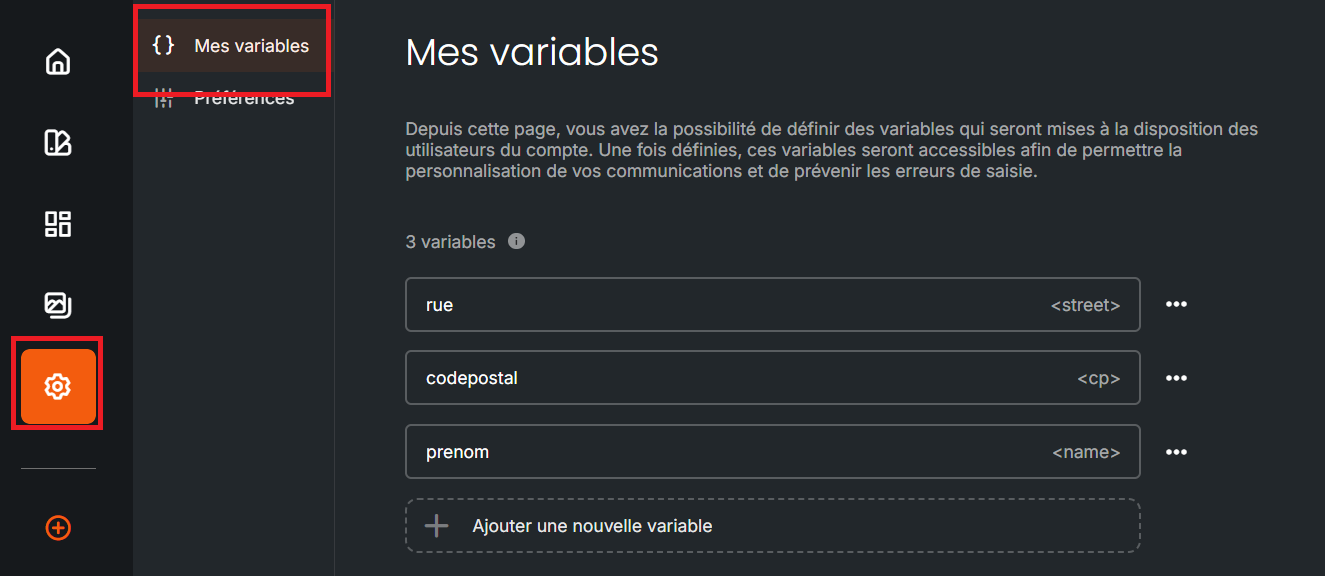1325x576 pixels.
Task: Open the three-dot menu for codepostal
Action: tap(1176, 378)
